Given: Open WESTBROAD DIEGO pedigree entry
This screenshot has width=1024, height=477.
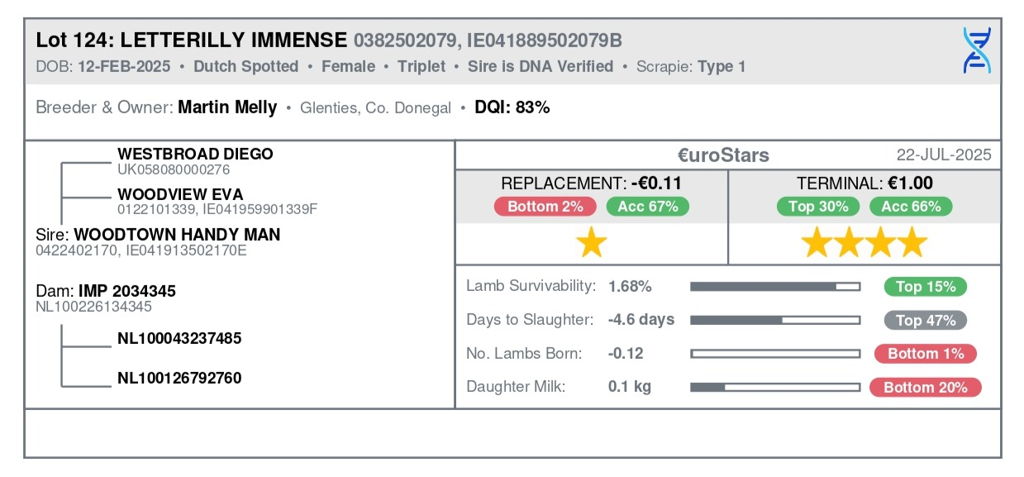Looking at the screenshot, I should point(195,155).
